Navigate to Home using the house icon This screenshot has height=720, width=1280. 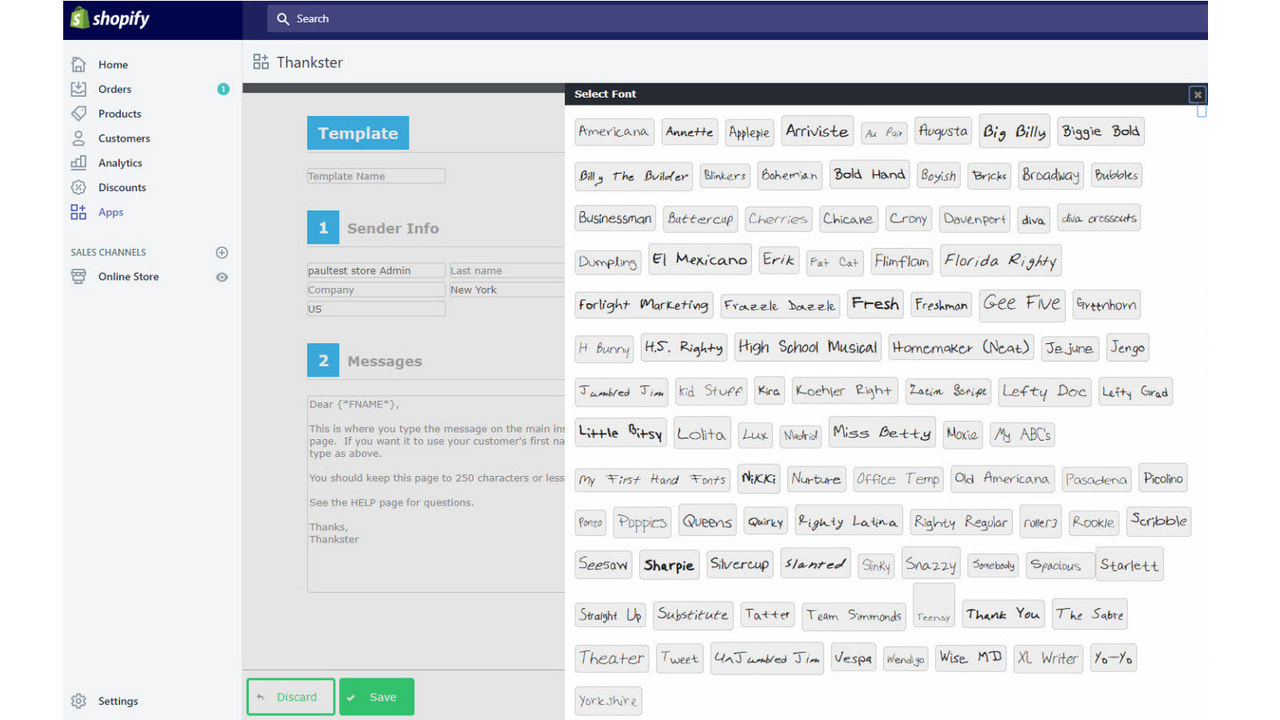(x=79, y=64)
